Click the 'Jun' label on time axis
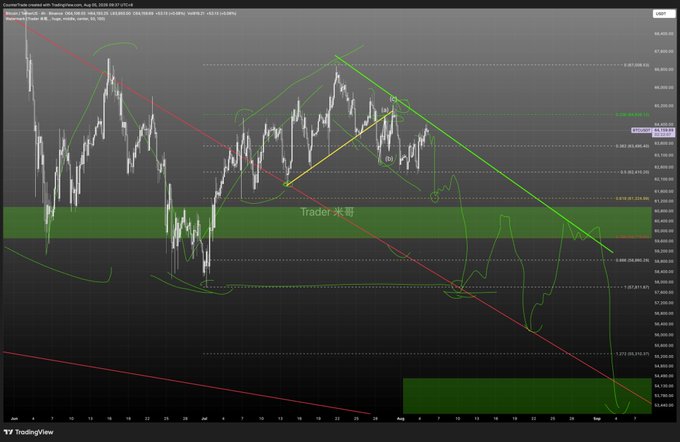Image resolution: width=680 pixels, height=442 pixels. [x=14, y=419]
